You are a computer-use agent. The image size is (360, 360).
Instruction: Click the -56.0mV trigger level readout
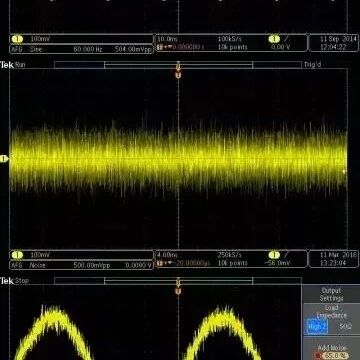click(x=277, y=263)
